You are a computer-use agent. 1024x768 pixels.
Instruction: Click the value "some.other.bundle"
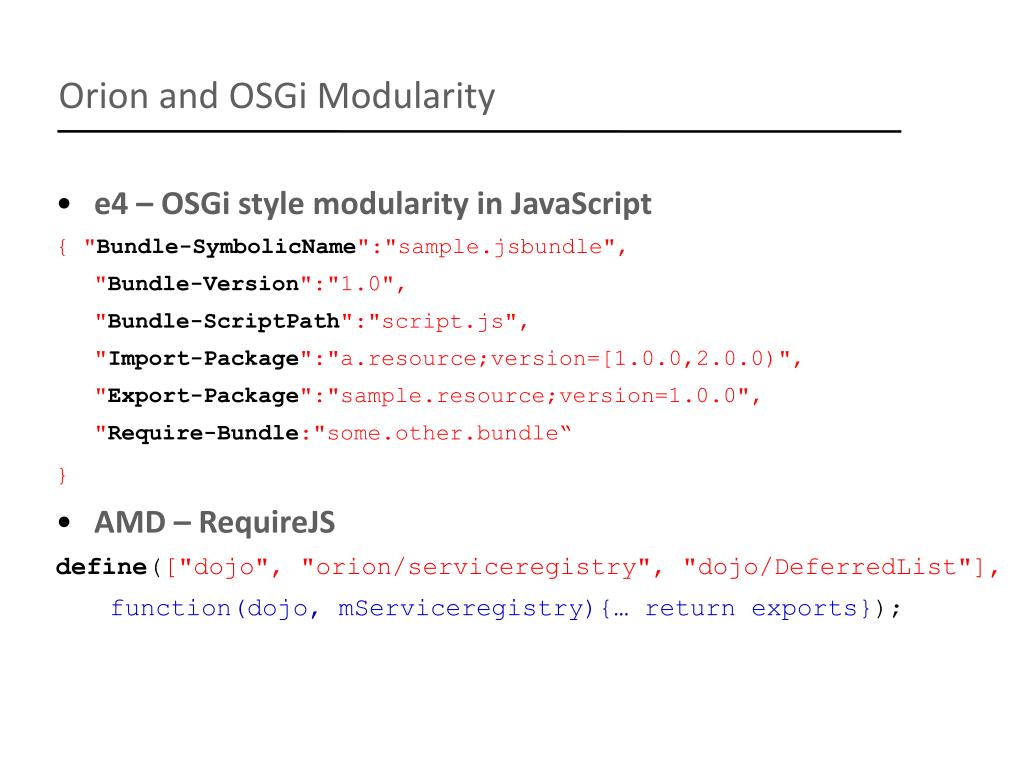443,433
